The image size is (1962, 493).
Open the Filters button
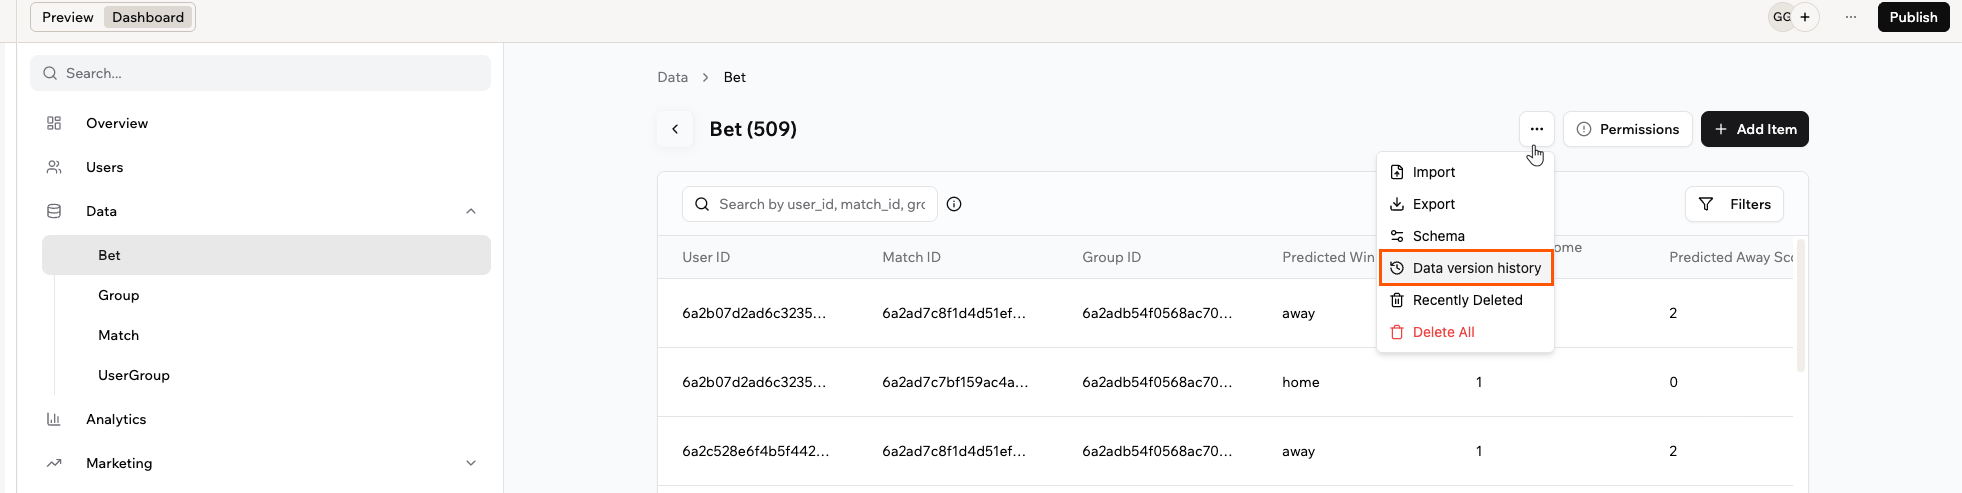point(1734,204)
